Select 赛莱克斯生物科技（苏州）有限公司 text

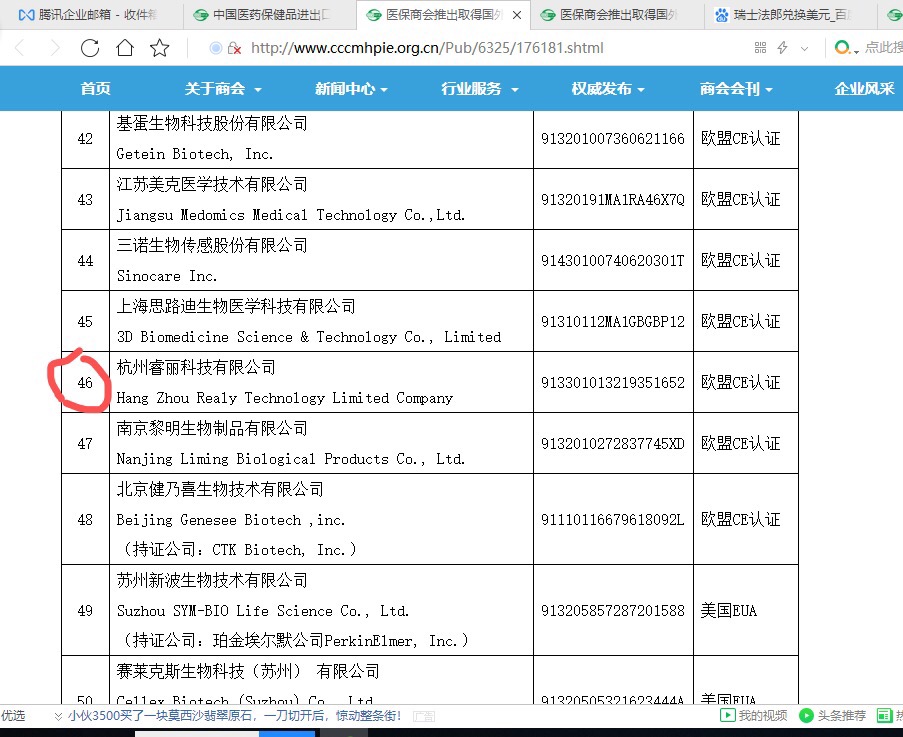[248, 671]
